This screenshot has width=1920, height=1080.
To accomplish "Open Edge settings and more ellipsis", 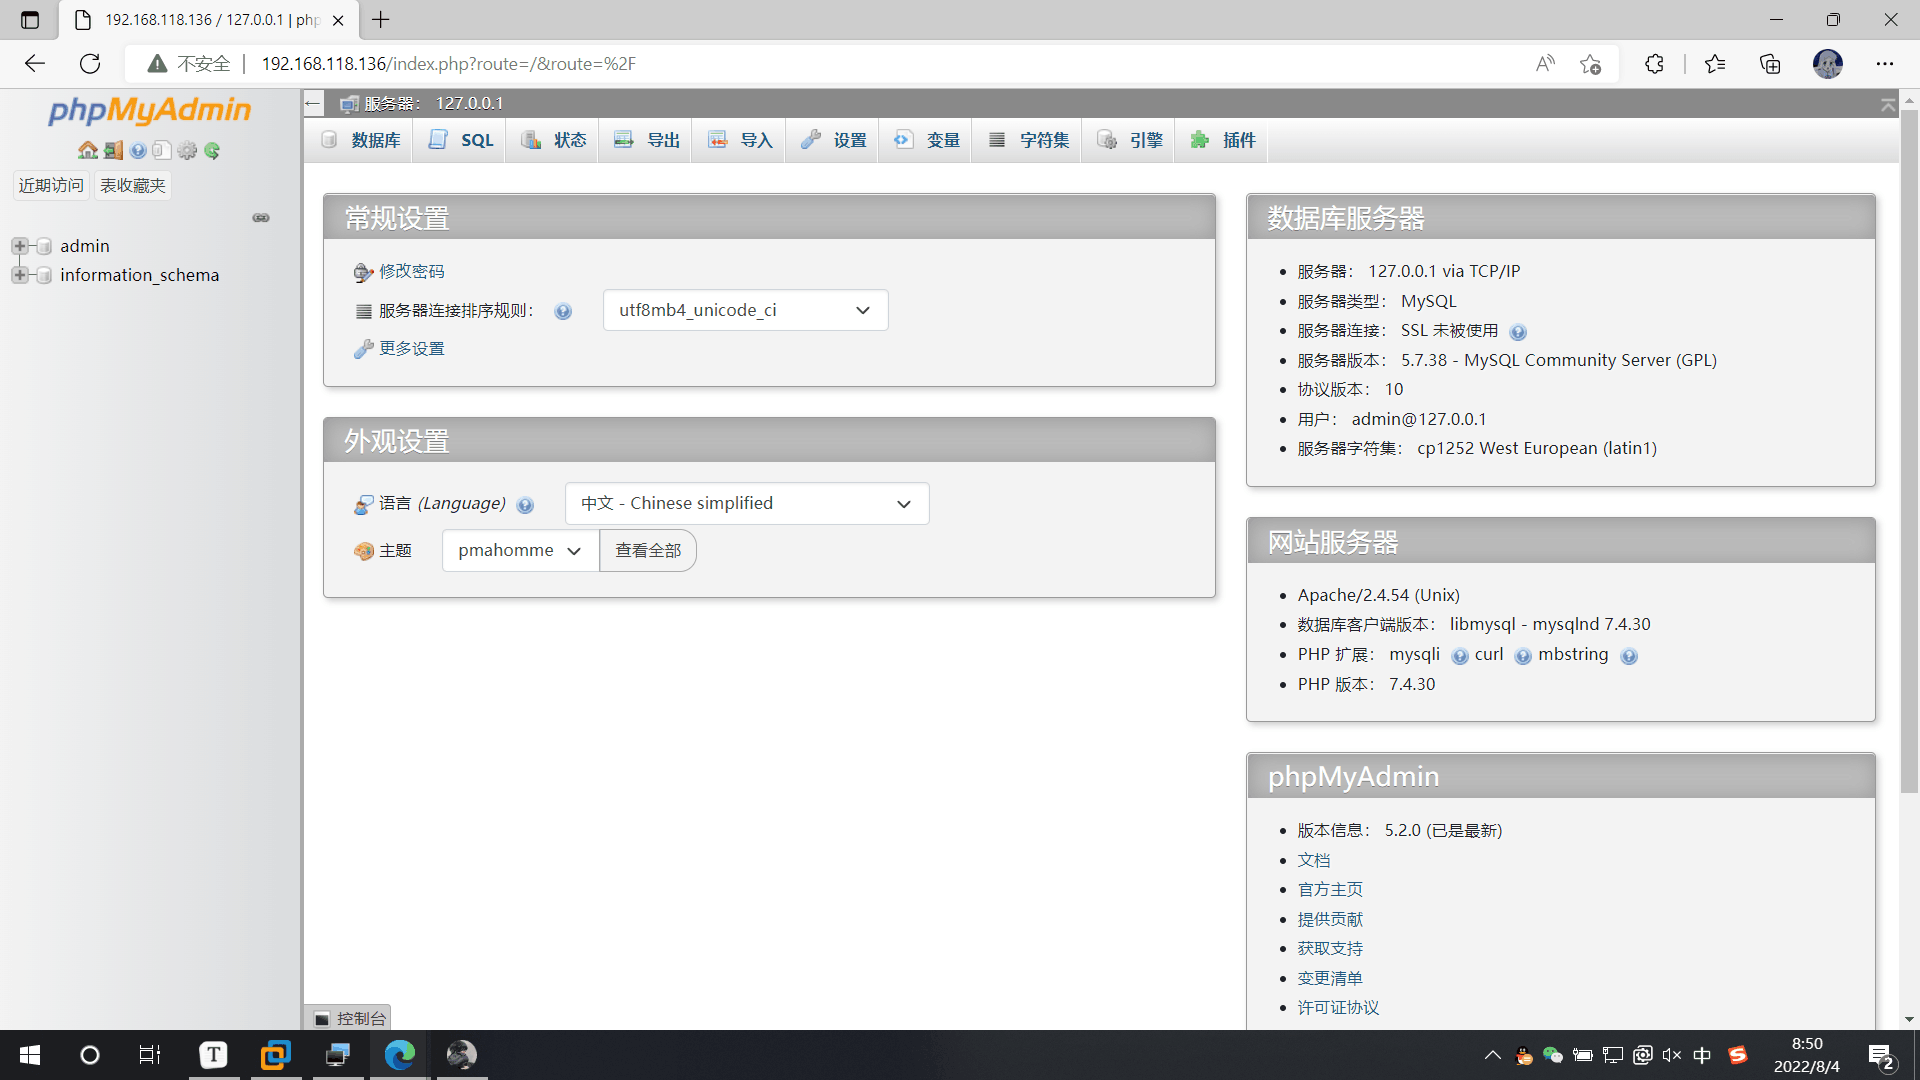I will tap(1885, 64).
